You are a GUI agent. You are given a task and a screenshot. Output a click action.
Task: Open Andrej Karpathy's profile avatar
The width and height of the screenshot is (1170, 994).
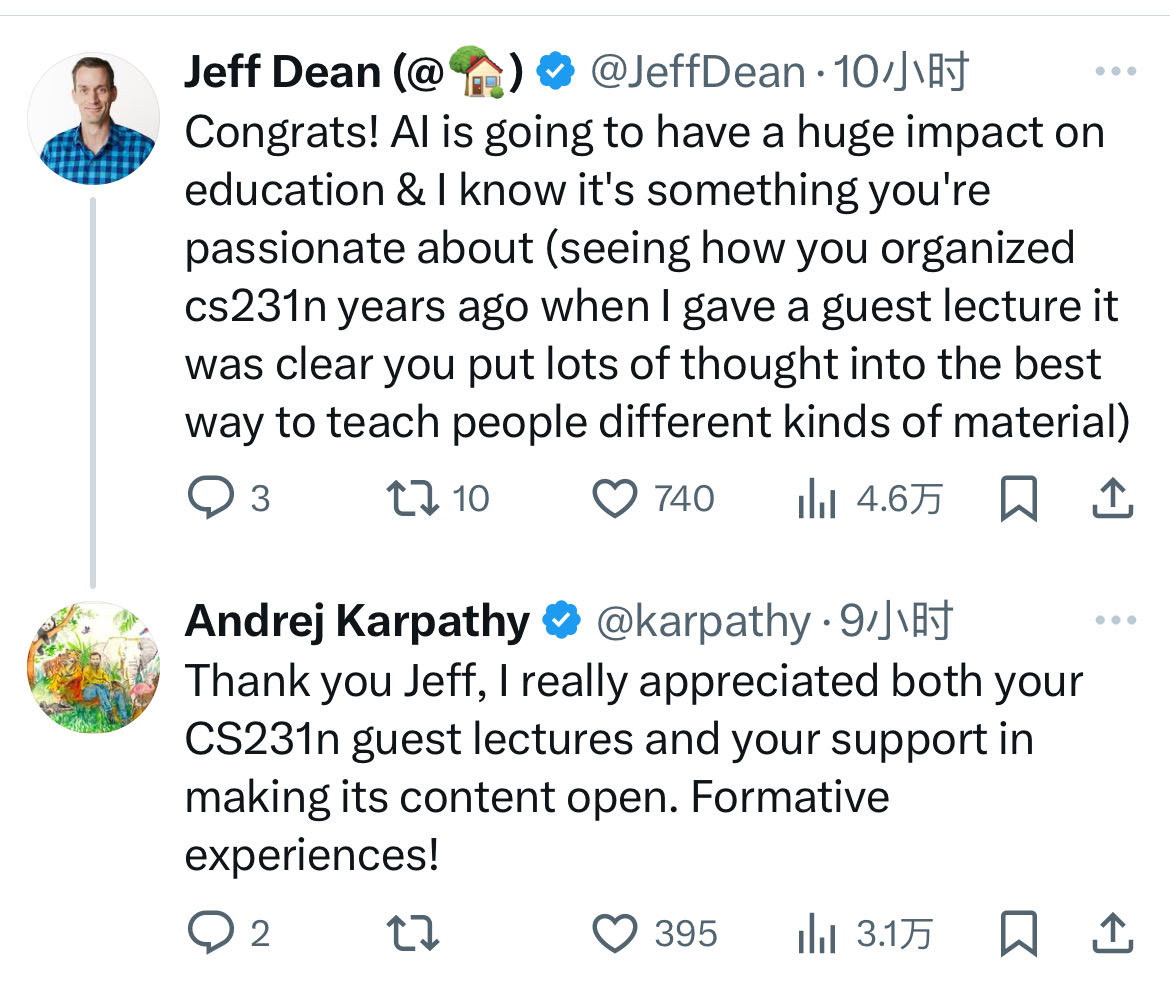coord(93,667)
